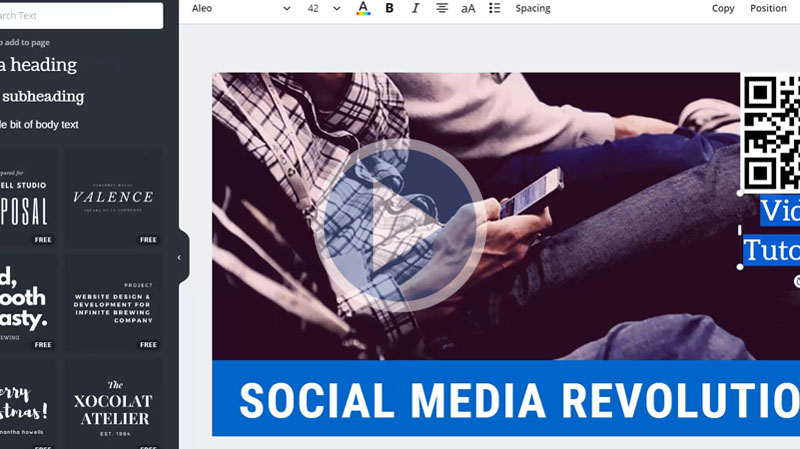Viewport: 800px width, 449px height.
Task: Change text alignment with the align icon
Action: [x=442, y=8]
